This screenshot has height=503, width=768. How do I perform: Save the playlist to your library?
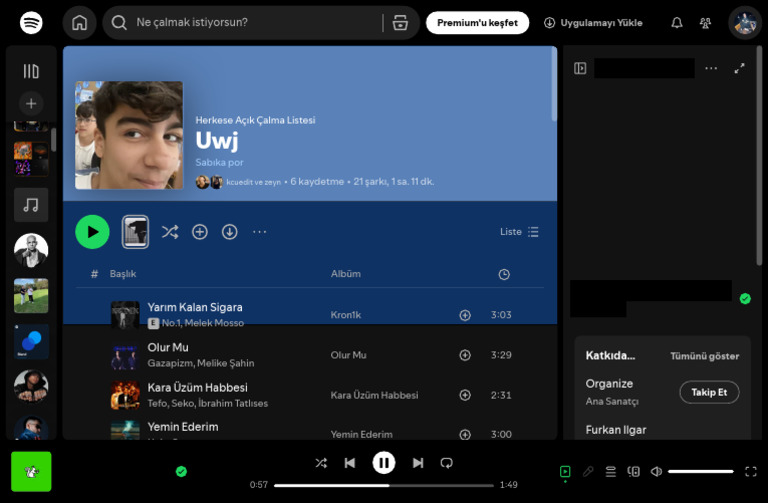[200, 232]
